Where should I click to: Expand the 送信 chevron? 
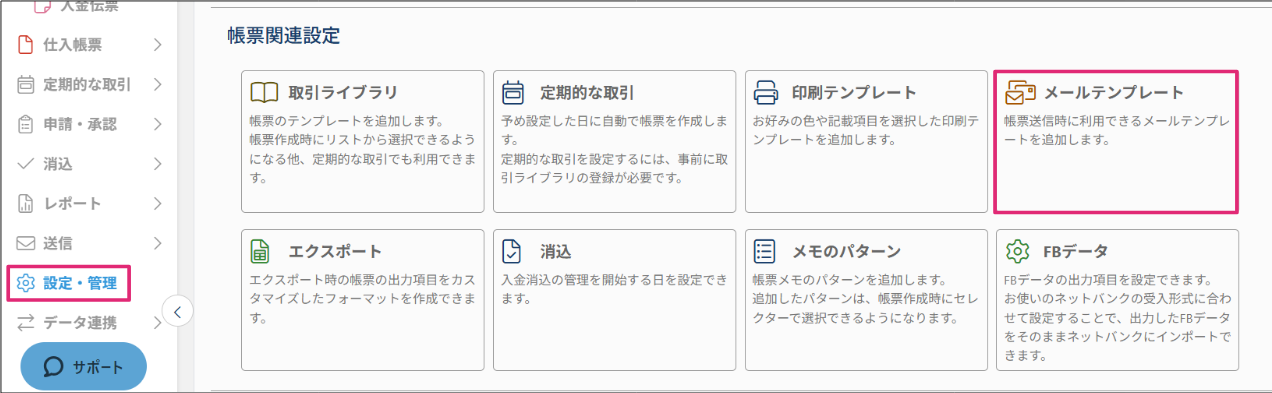tap(157, 243)
